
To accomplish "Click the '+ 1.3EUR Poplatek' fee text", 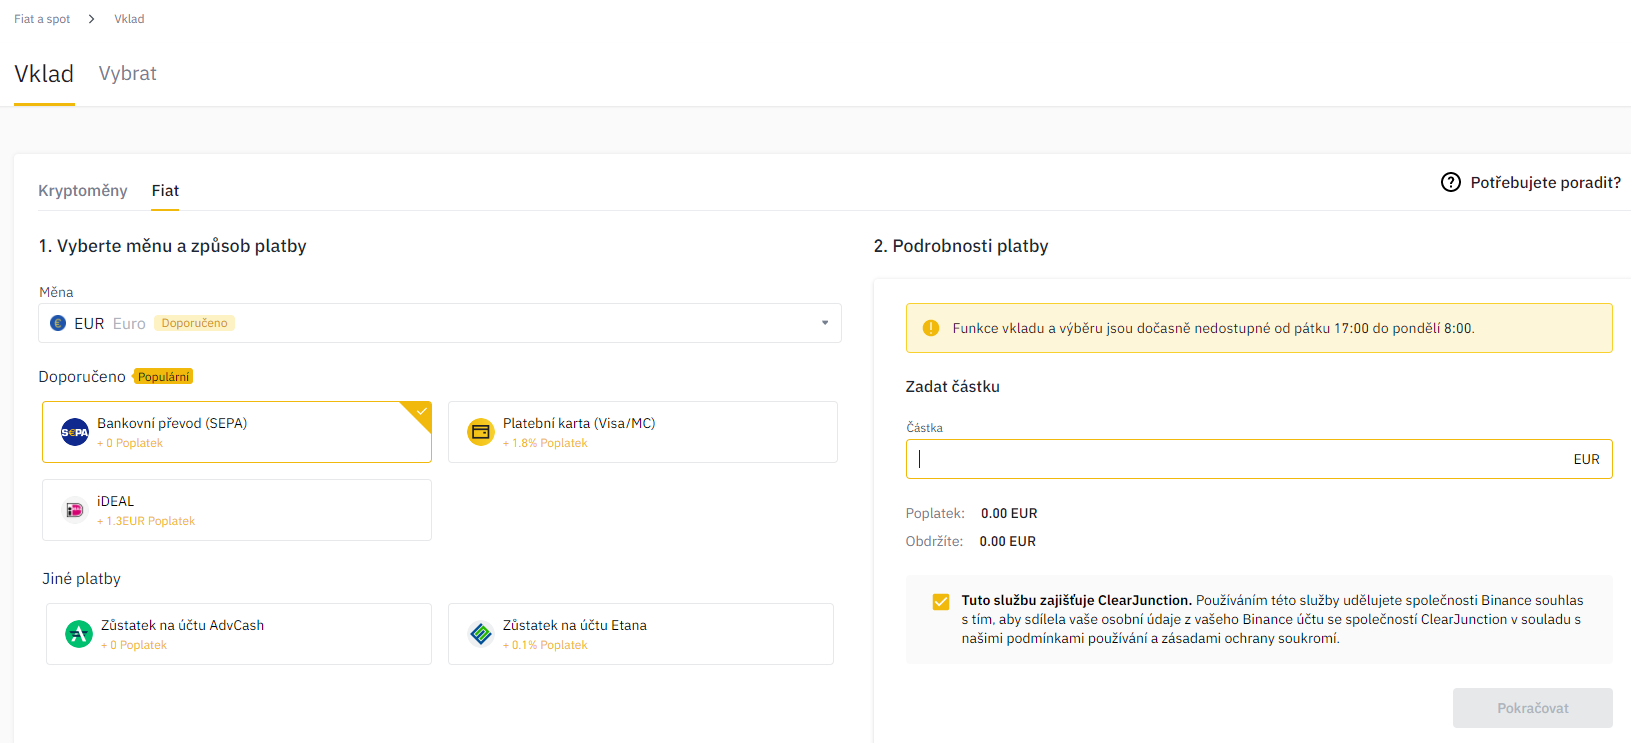I will pos(146,521).
